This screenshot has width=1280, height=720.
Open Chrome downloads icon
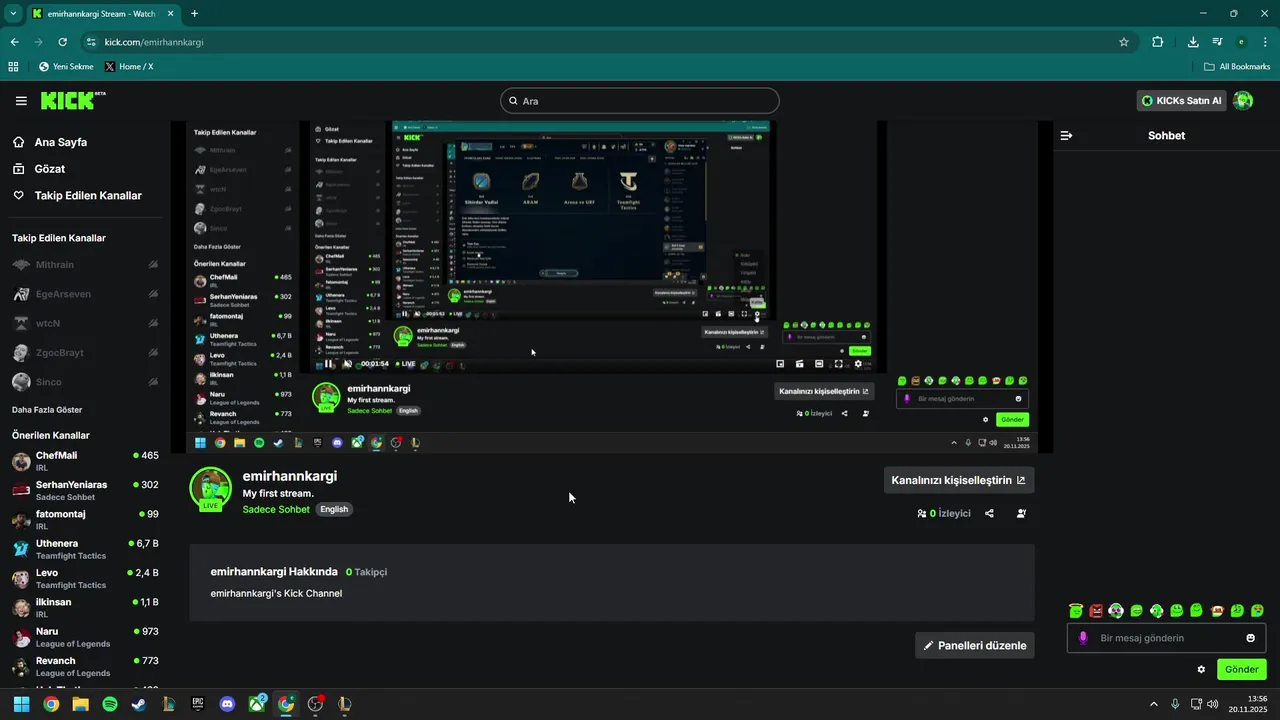click(x=1193, y=42)
